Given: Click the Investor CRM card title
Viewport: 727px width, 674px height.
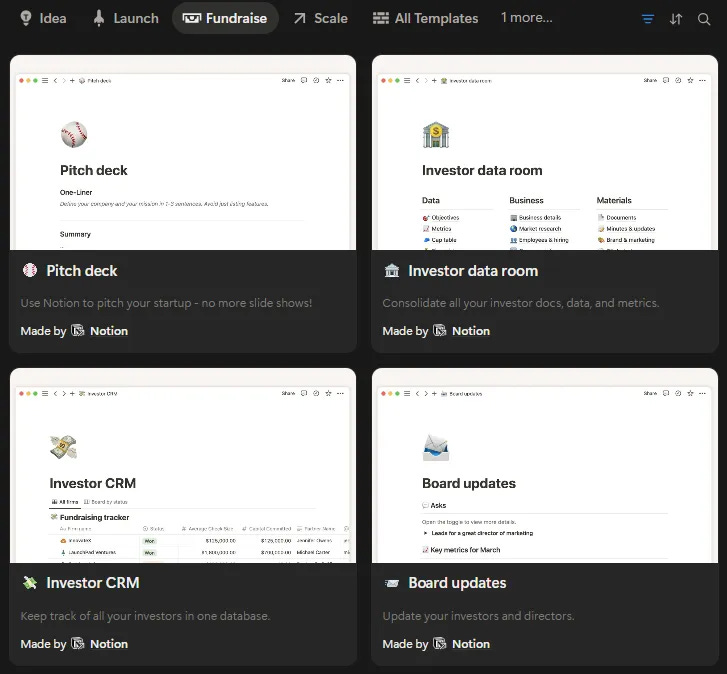Looking at the screenshot, I should pyautogui.click(x=93, y=583).
